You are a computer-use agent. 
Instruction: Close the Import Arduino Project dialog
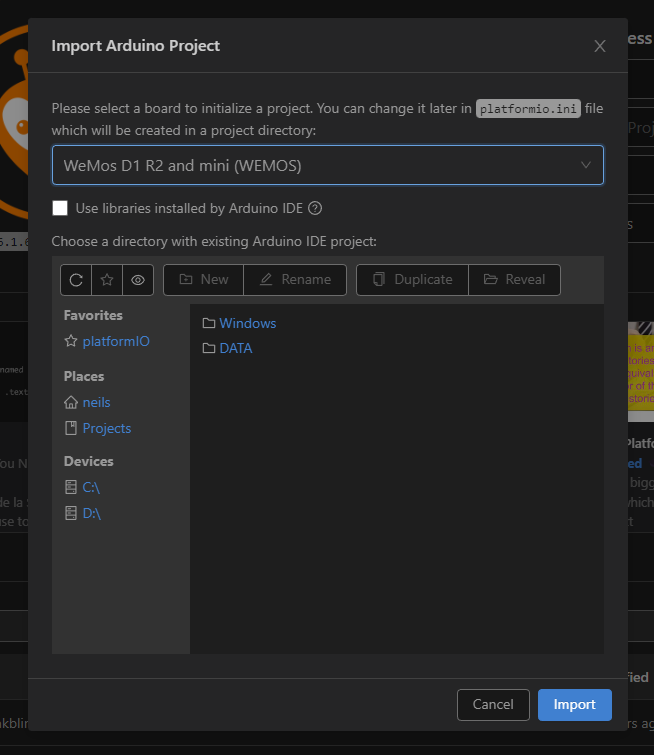600,46
